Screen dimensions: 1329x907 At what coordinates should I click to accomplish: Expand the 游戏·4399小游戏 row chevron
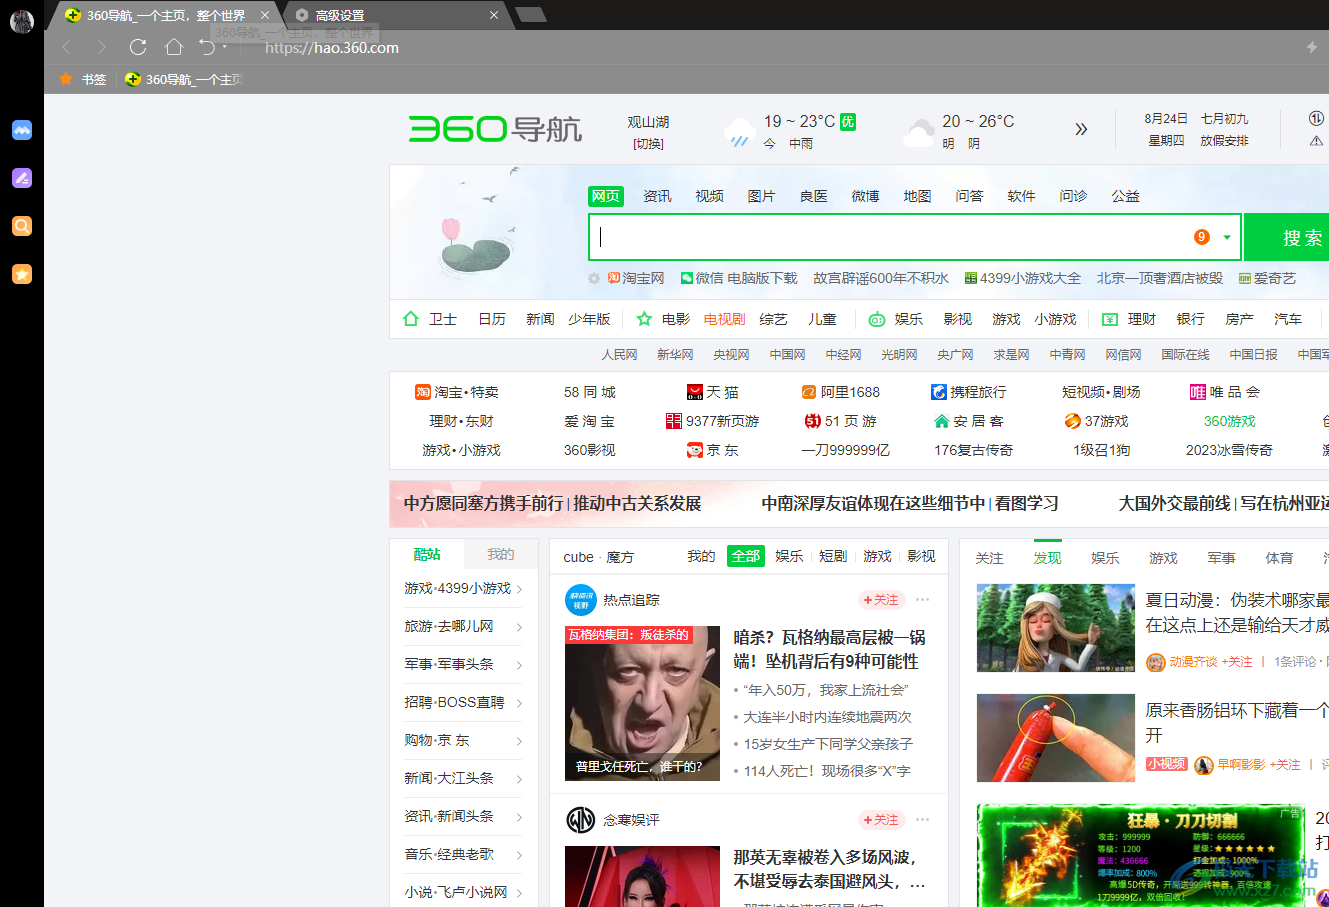[x=520, y=589]
